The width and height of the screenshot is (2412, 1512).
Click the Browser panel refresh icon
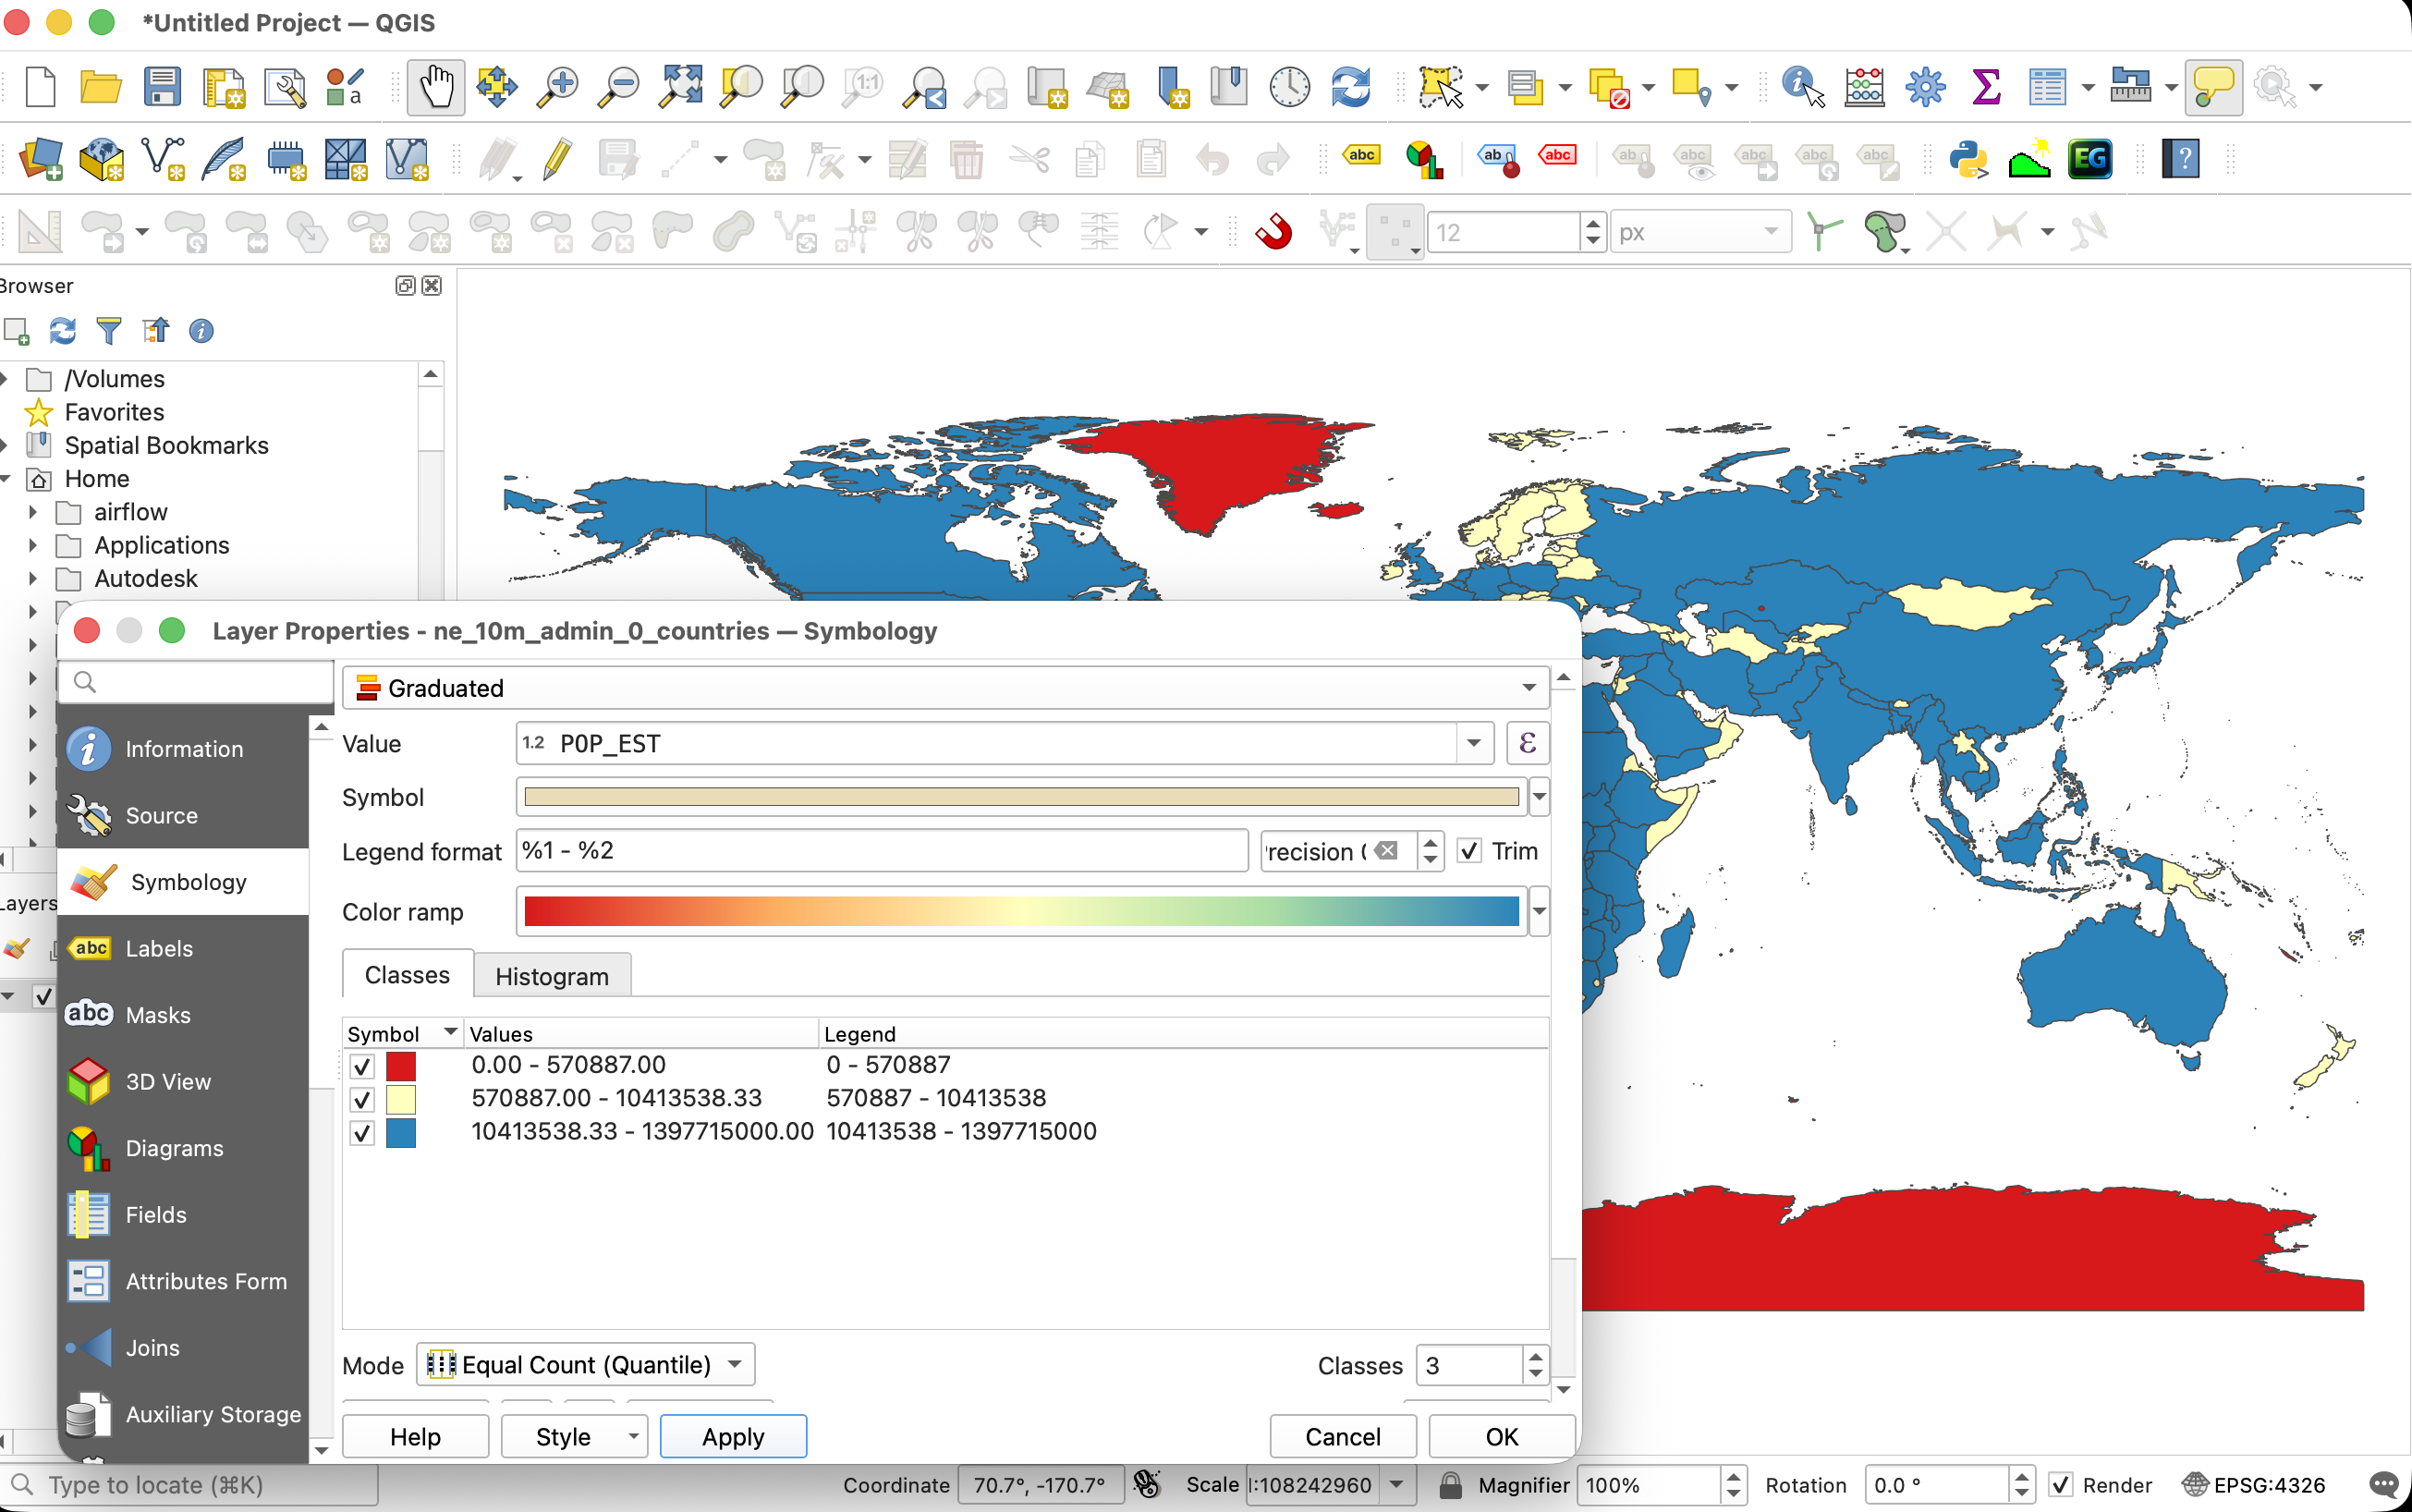tap(63, 331)
